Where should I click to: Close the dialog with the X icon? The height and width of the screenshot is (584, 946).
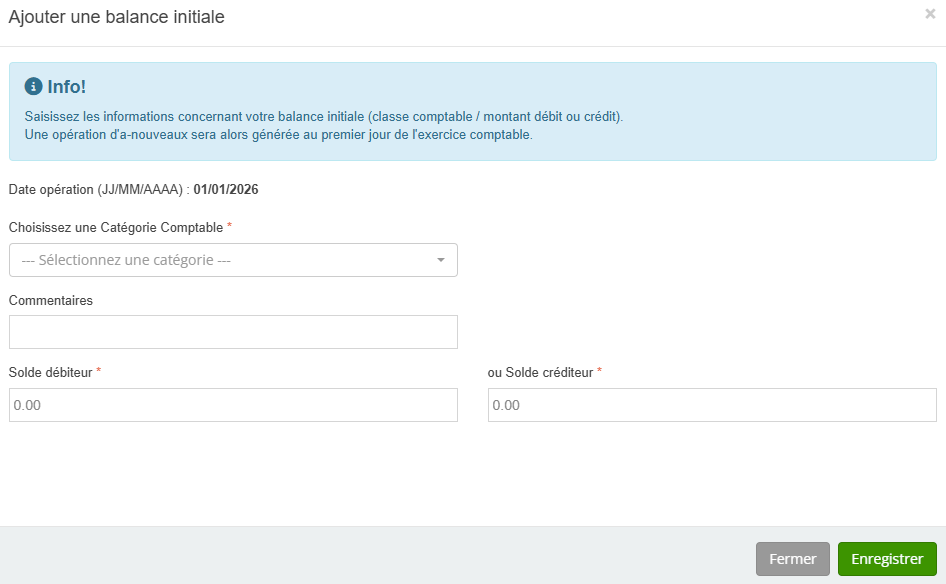930,14
